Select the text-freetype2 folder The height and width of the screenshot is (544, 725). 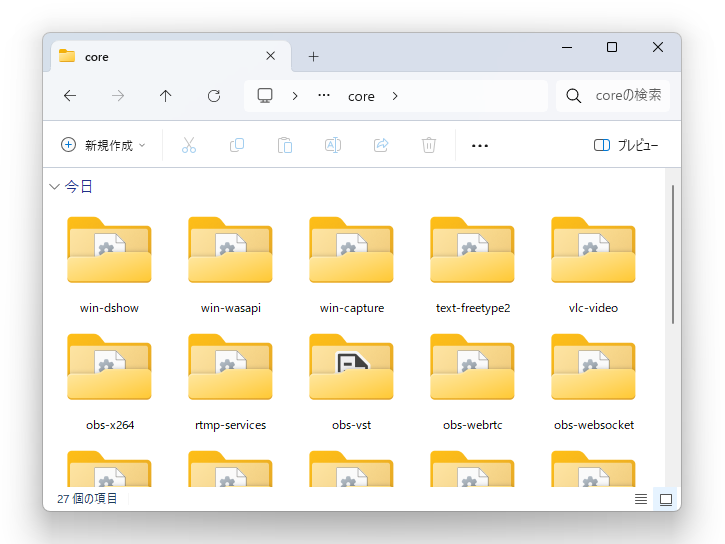tap(473, 265)
